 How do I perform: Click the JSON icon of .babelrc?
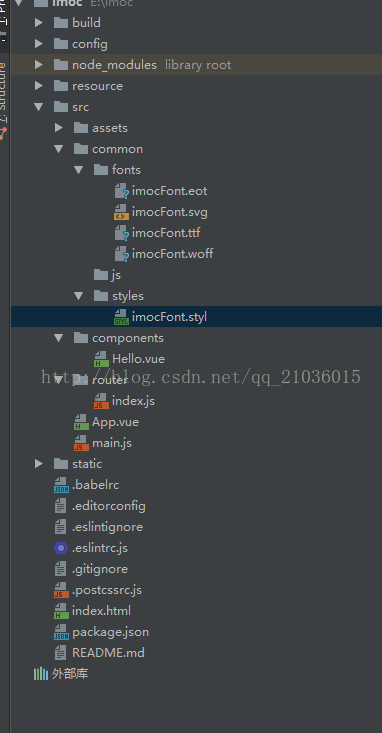(x=61, y=485)
